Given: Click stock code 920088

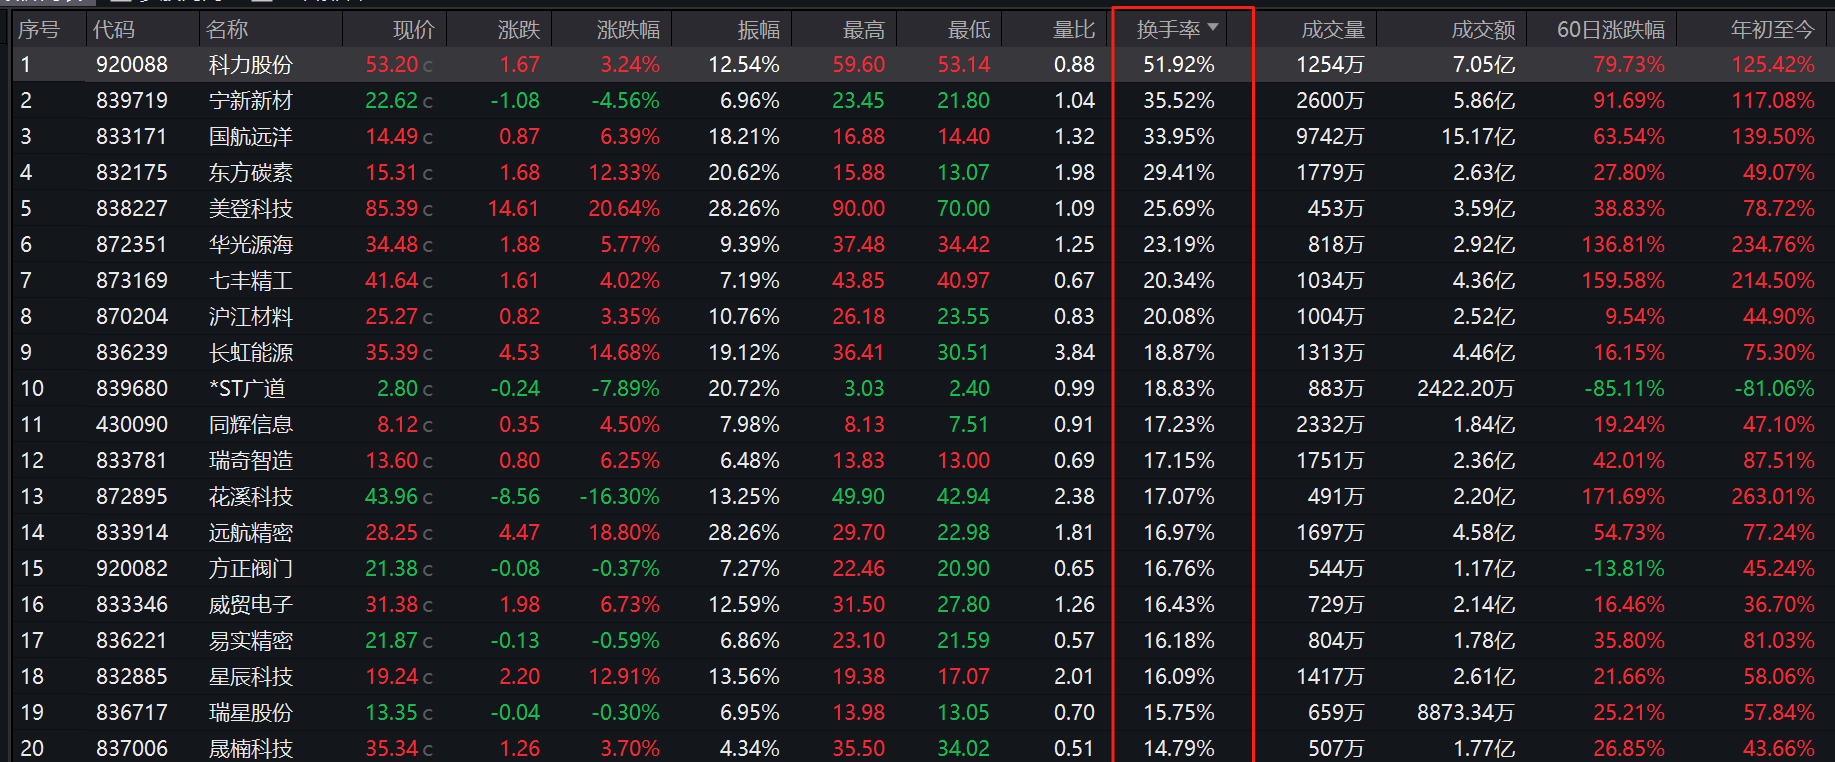Looking at the screenshot, I should tap(132, 65).
